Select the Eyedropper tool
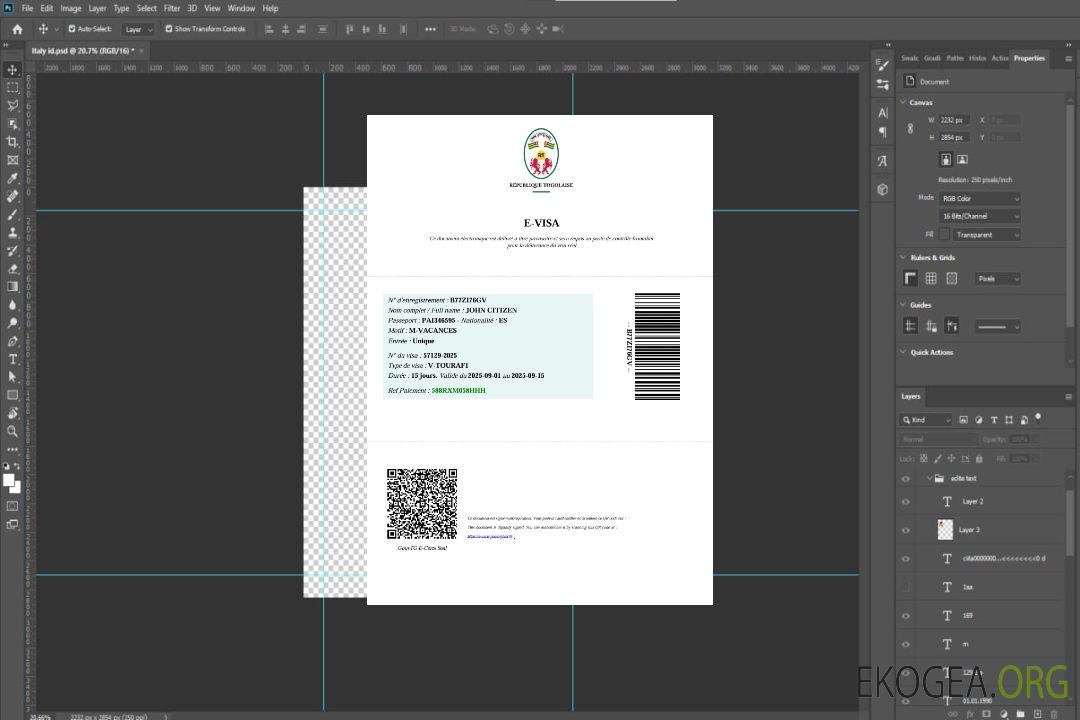The height and width of the screenshot is (720, 1080). pyautogui.click(x=12, y=178)
